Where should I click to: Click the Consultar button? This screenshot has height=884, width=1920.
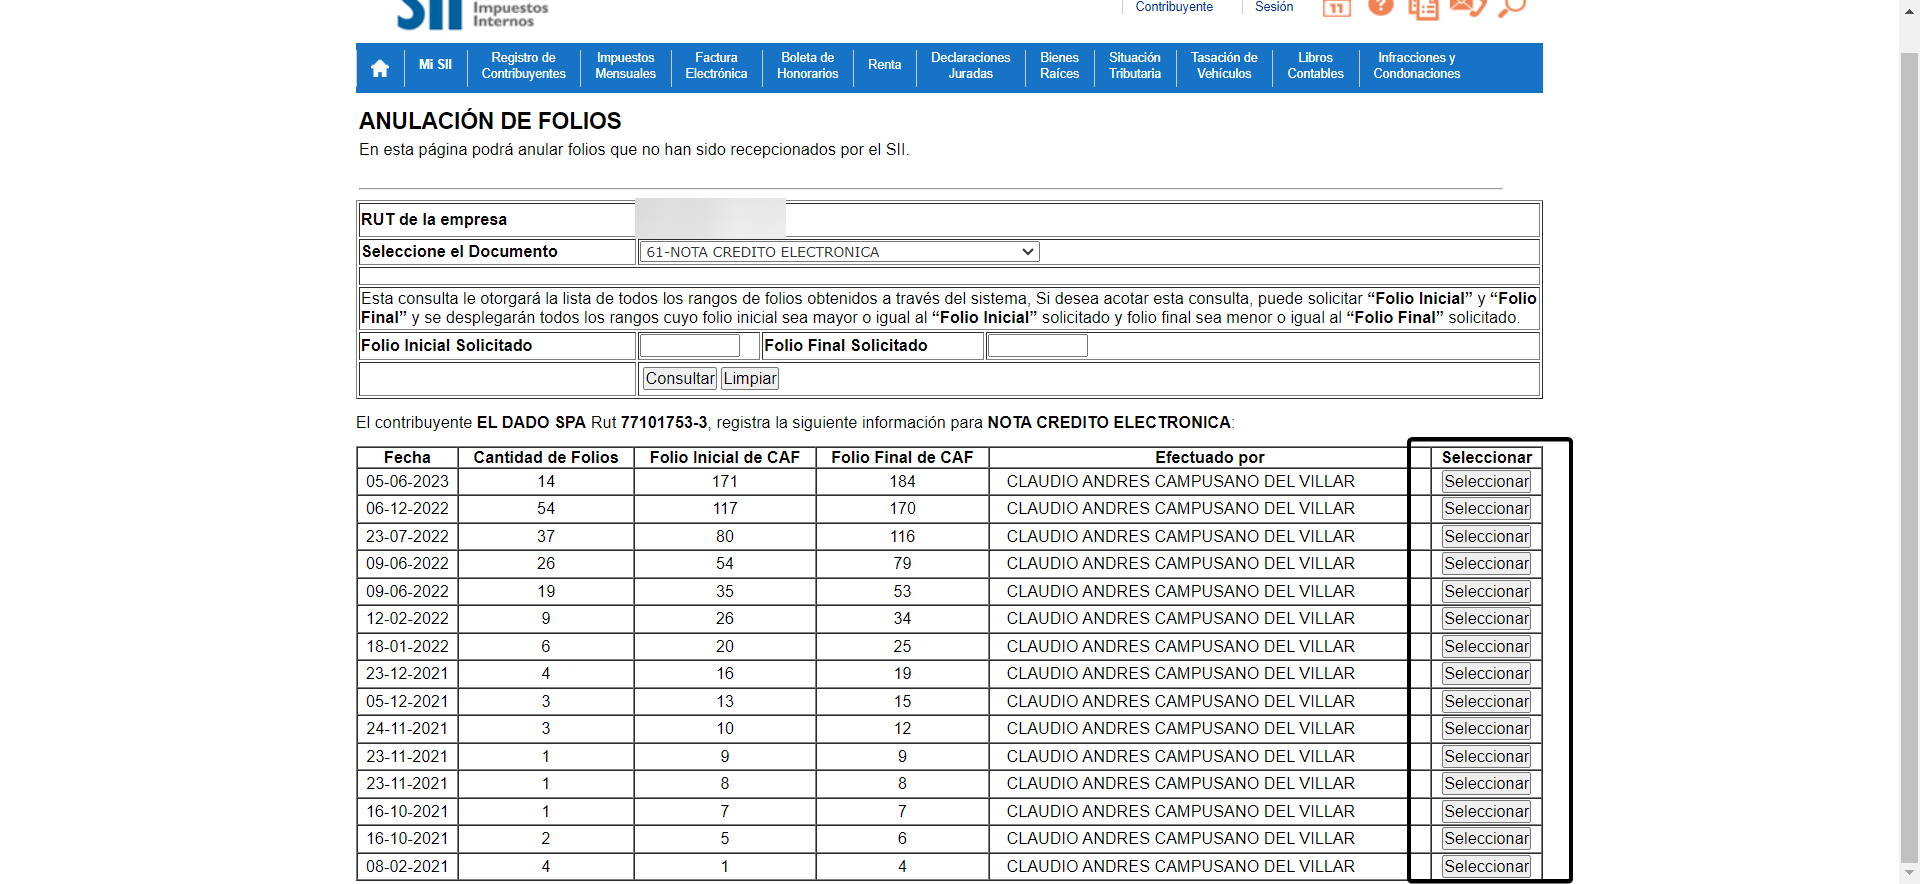[x=680, y=378]
